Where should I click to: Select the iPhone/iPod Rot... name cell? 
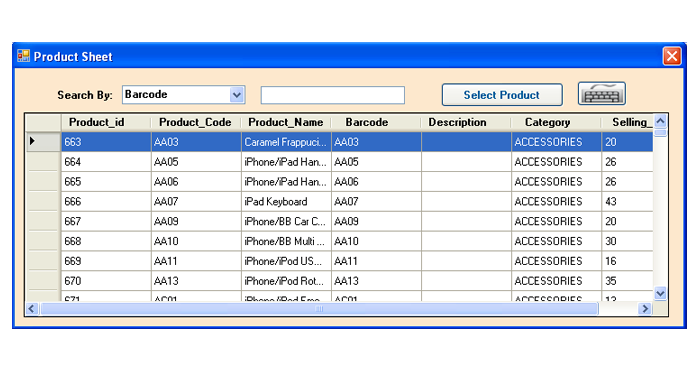286,281
